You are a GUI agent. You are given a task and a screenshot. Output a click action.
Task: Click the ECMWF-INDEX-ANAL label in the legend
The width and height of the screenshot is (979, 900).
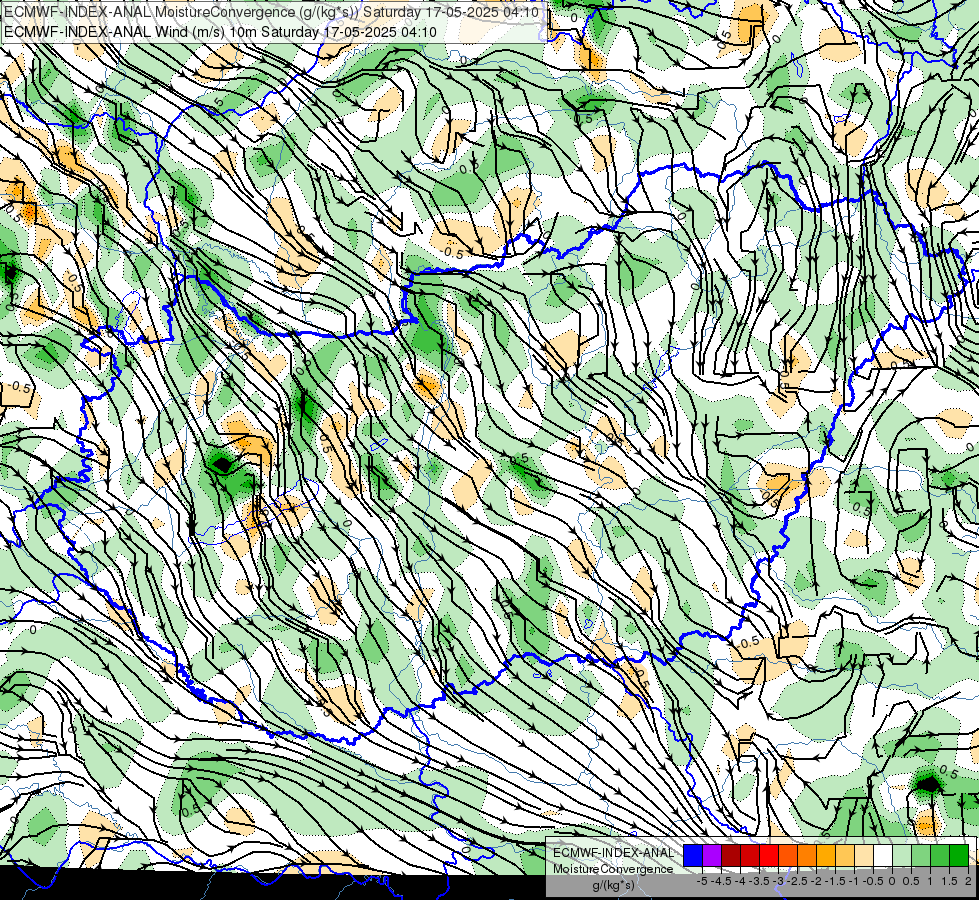(614, 853)
